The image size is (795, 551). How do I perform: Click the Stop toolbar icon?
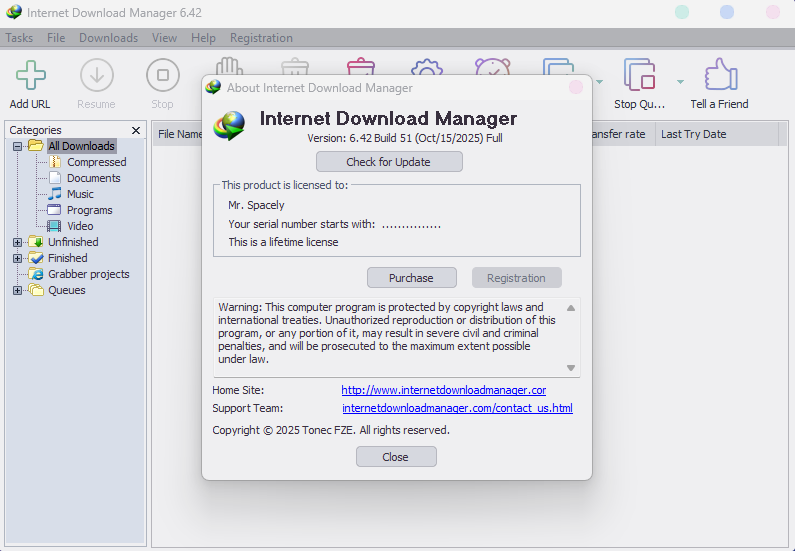(163, 75)
